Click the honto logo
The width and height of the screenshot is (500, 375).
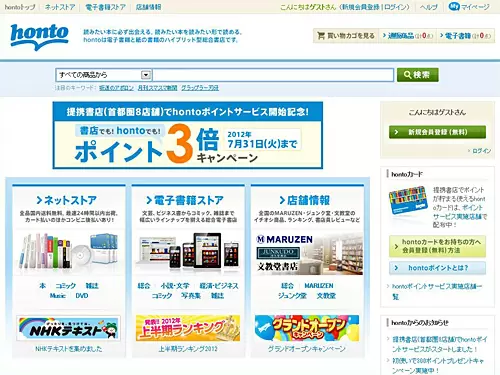click(x=39, y=36)
